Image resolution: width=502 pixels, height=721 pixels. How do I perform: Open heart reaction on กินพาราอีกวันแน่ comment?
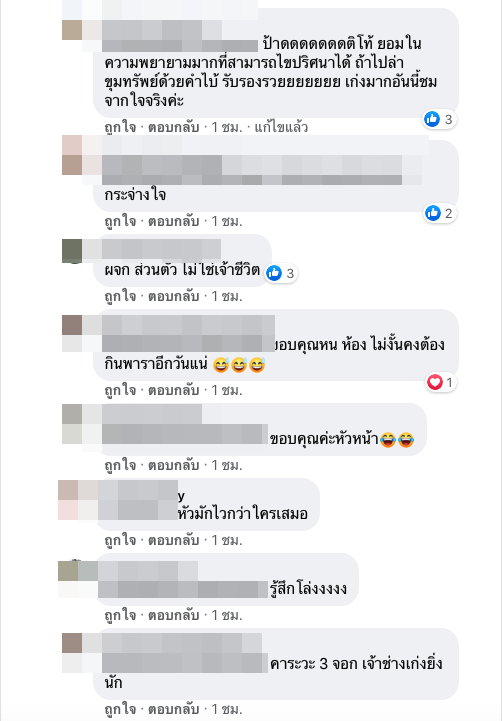[x=440, y=382]
